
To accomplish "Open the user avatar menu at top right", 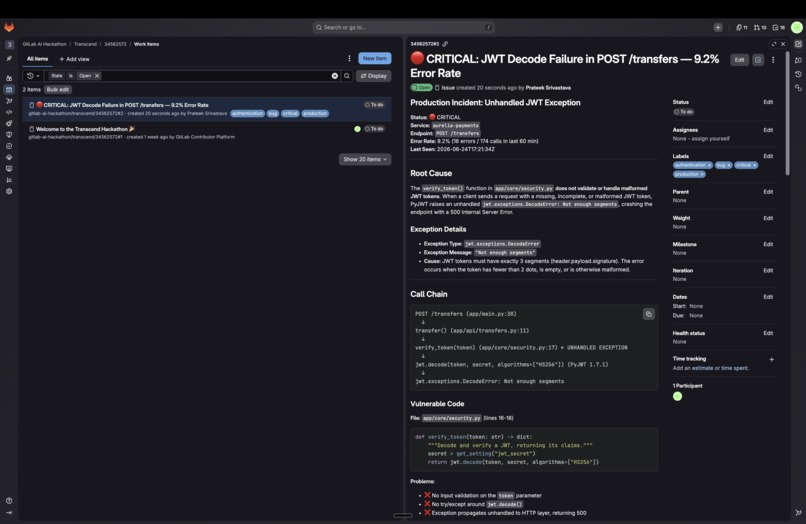I will (797, 27).
